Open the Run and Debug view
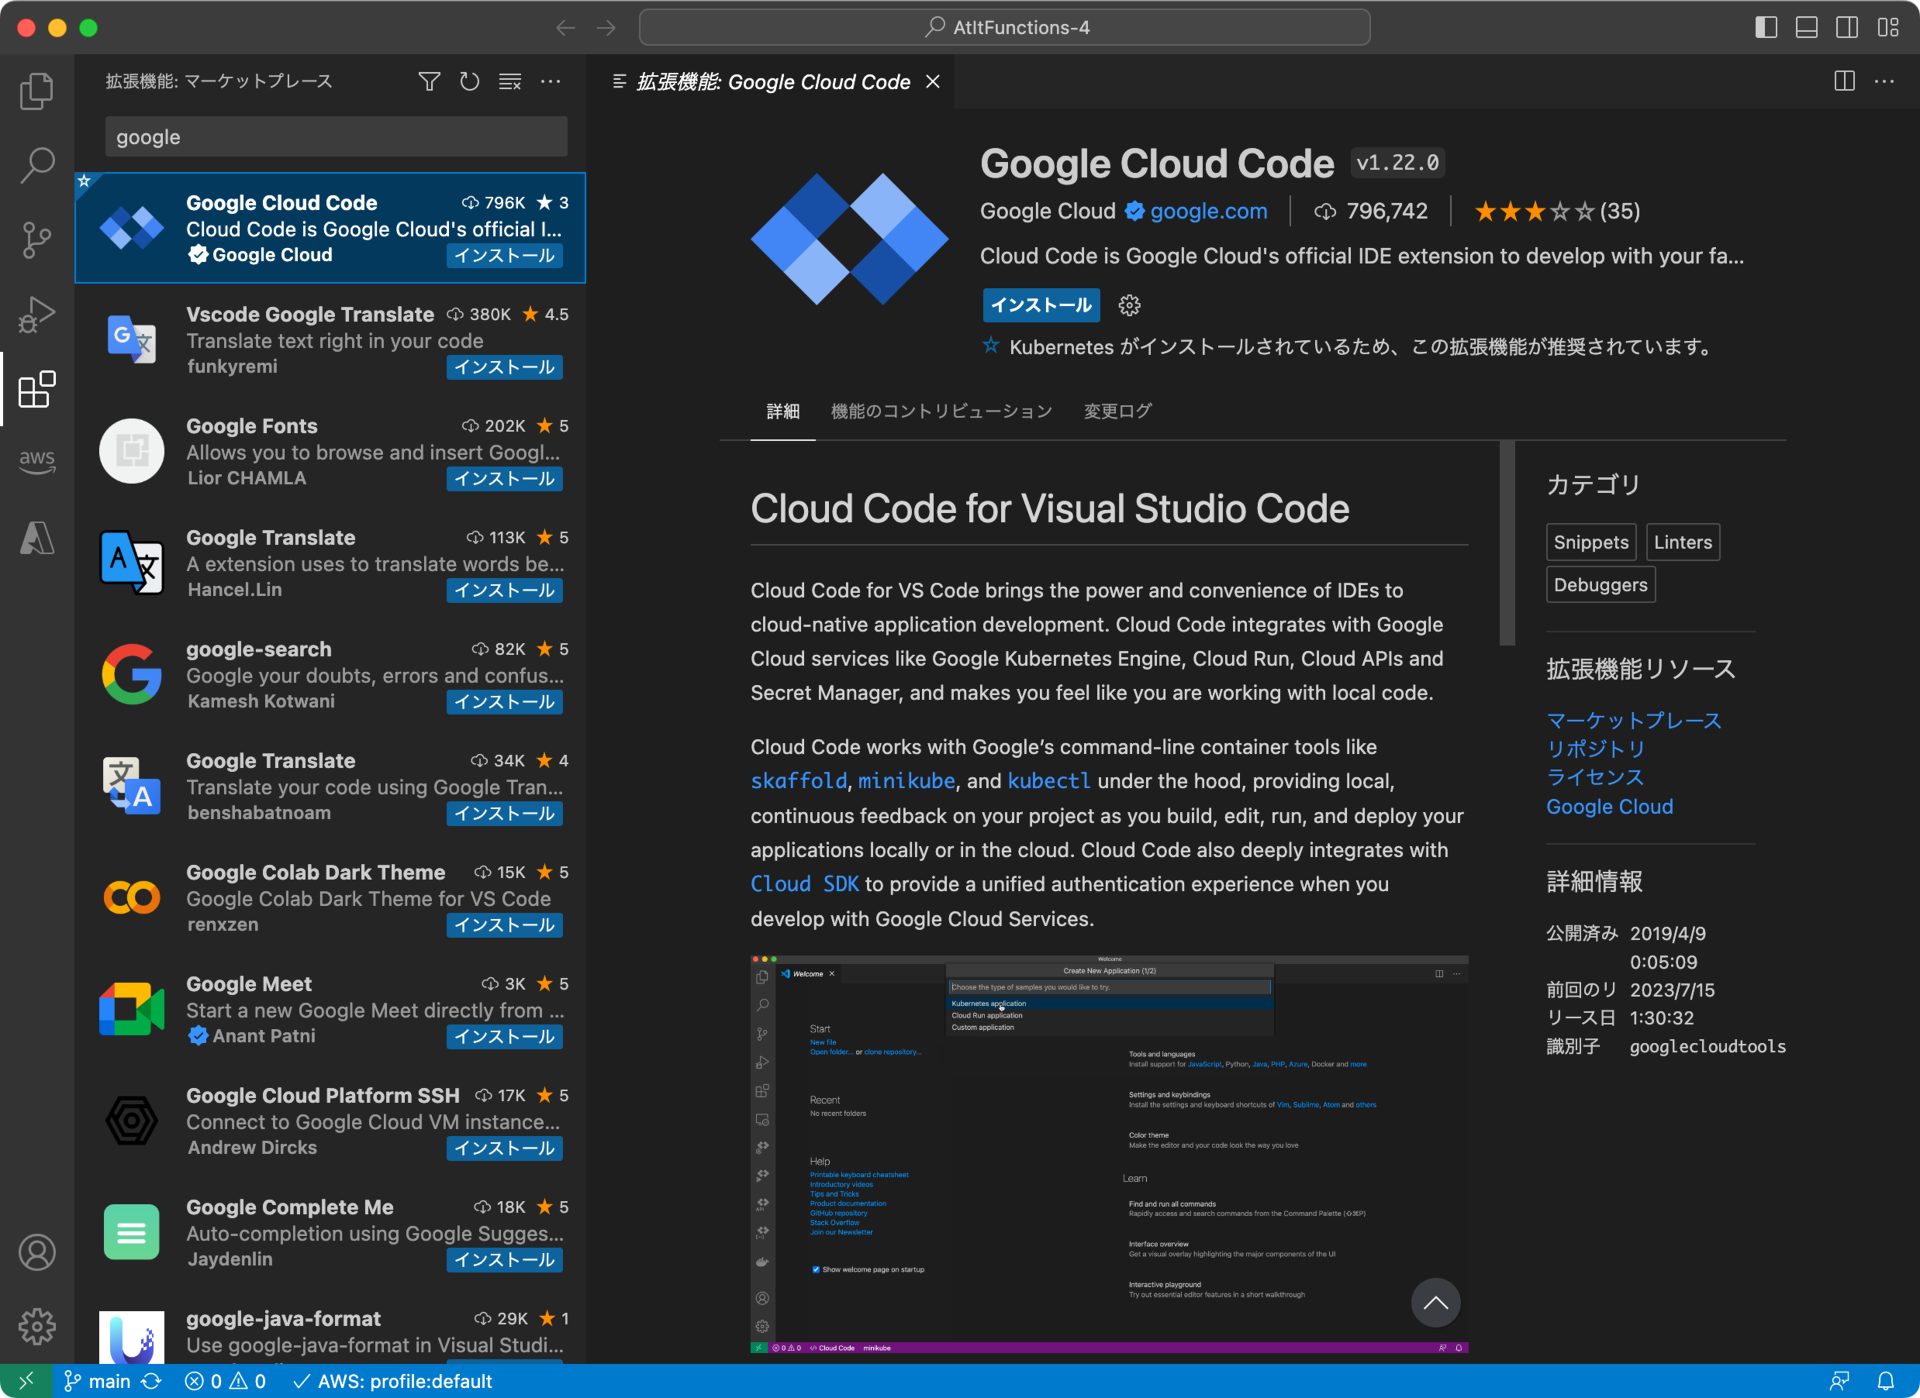The width and height of the screenshot is (1920, 1398). (37, 314)
